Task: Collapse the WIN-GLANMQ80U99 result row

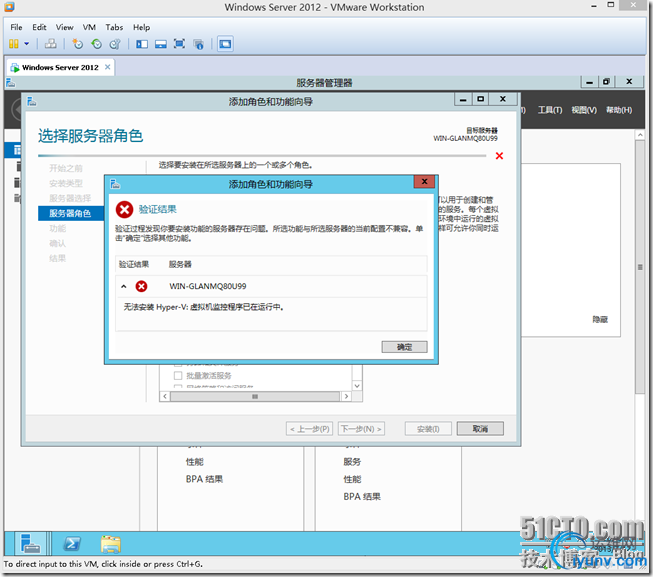Action: pyautogui.click(x=124, y=286)
